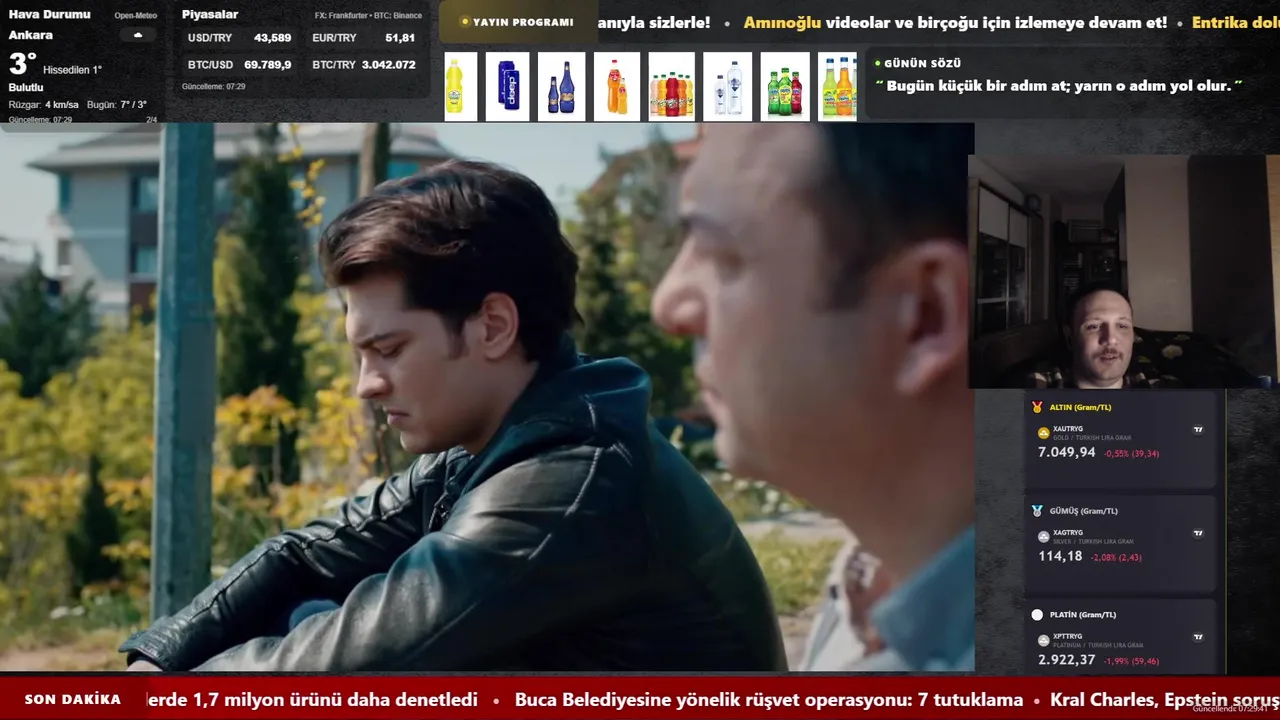Select the clear water bottles thumbnail

(x=727, y=87)
